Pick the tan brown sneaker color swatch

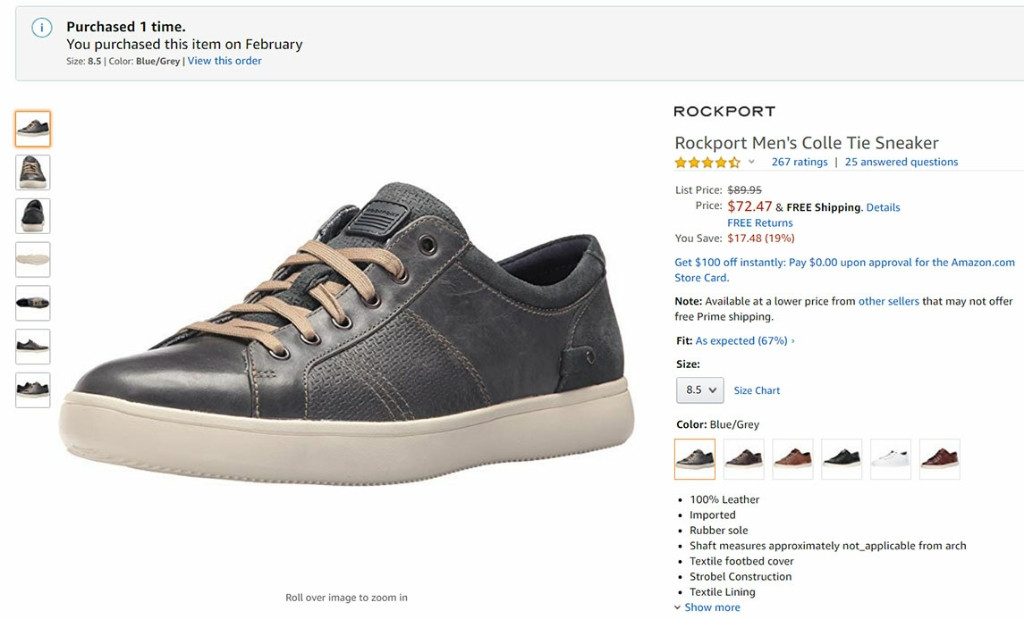792,459
